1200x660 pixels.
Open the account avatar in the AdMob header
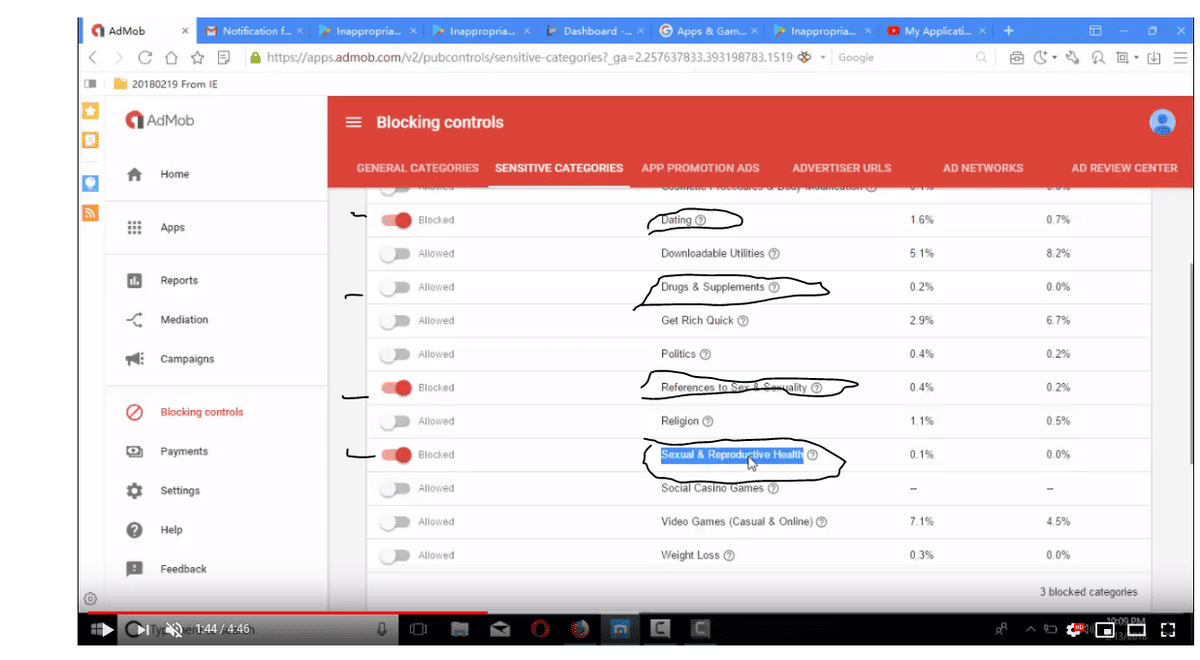click(1162, 122)
